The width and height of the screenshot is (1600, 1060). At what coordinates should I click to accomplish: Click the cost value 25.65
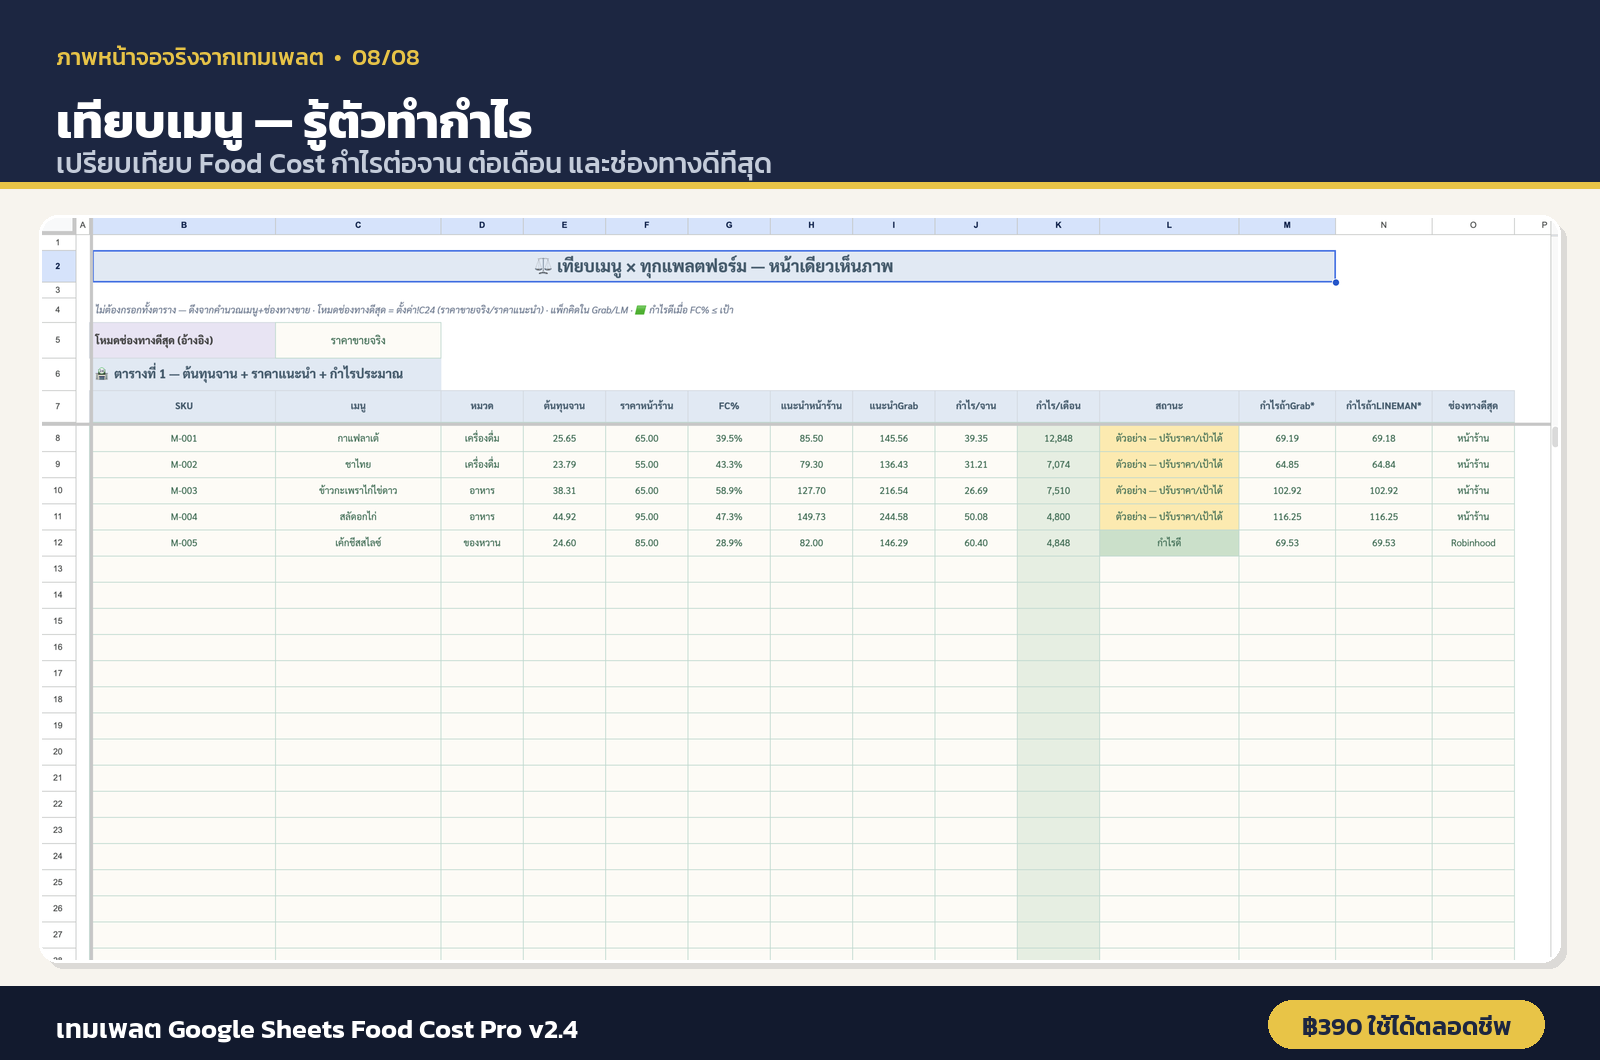tap(564, 439)
